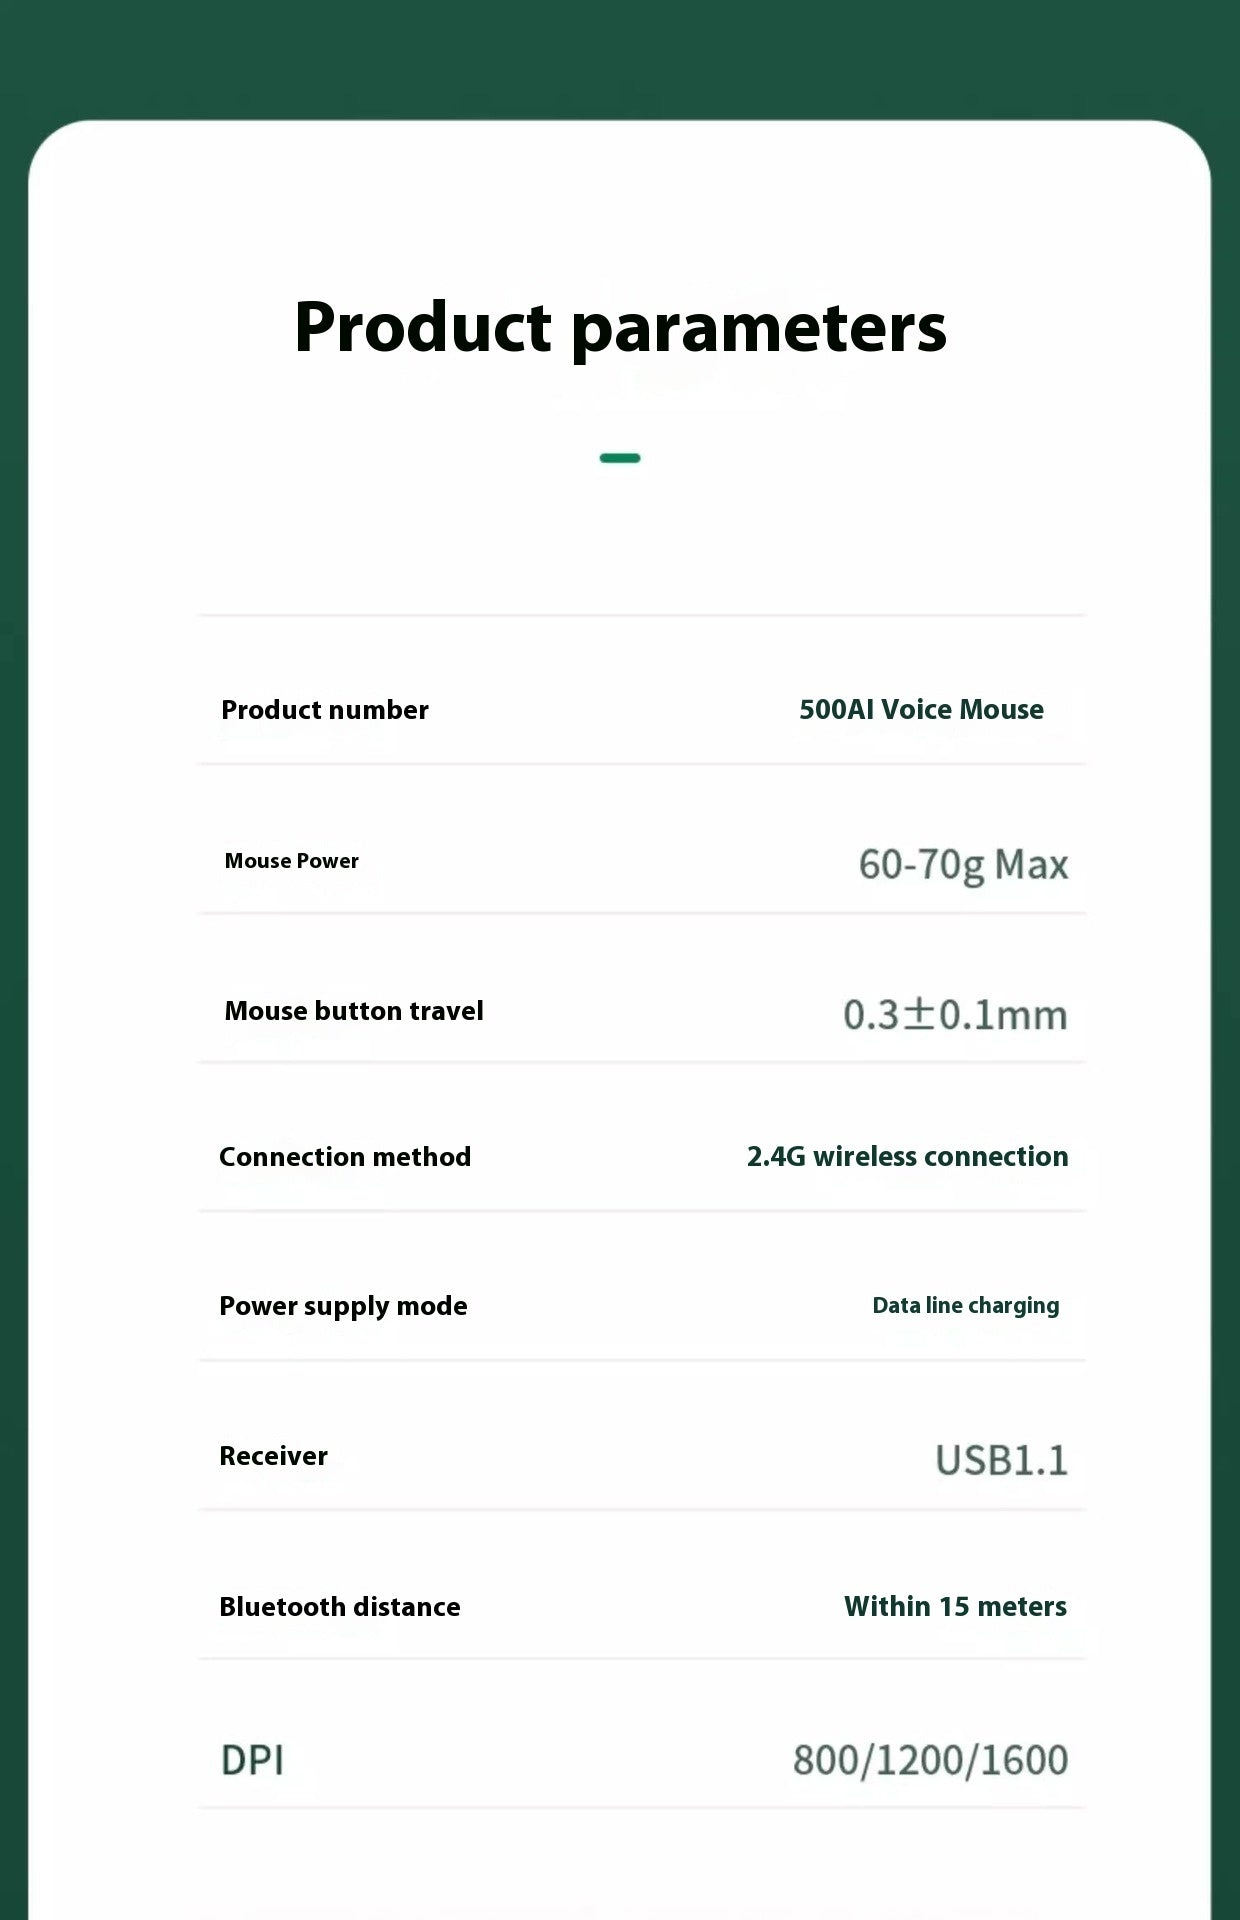Select the "Mouse button travel" label
Image resolution: width=1240 pixels, height=1920 pixels.
pos(353,1011)
